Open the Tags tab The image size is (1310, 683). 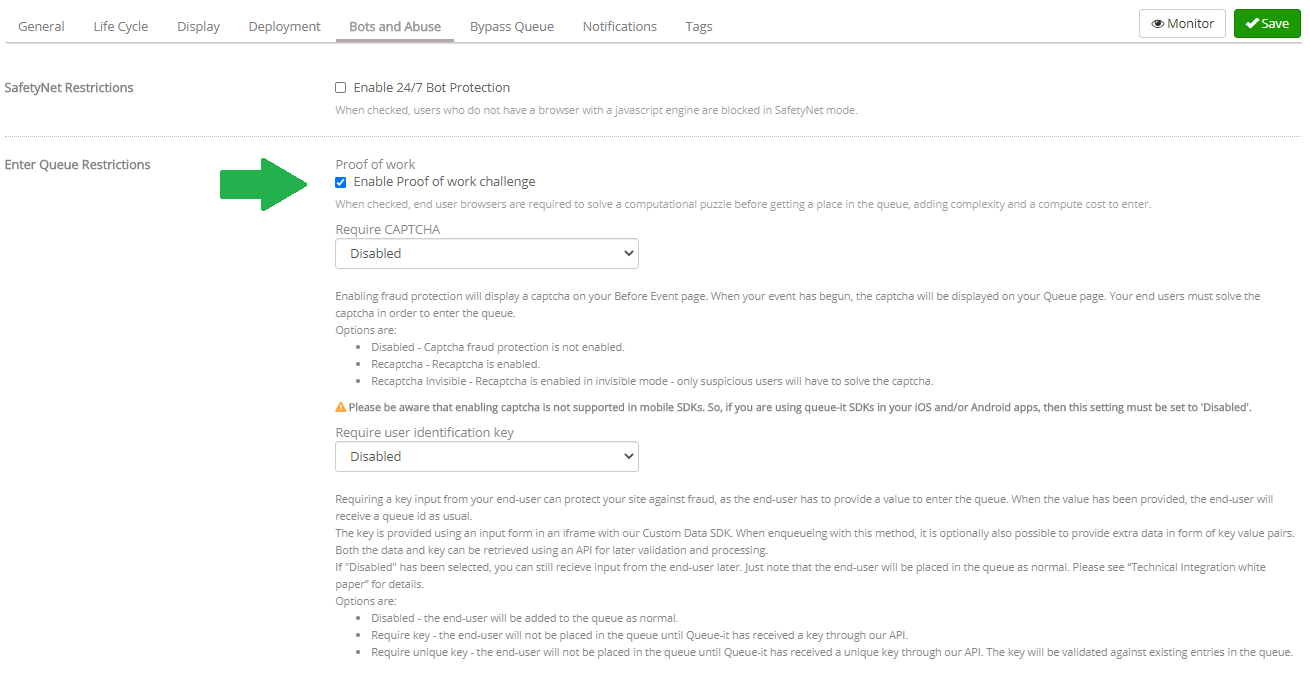(699, 26)
